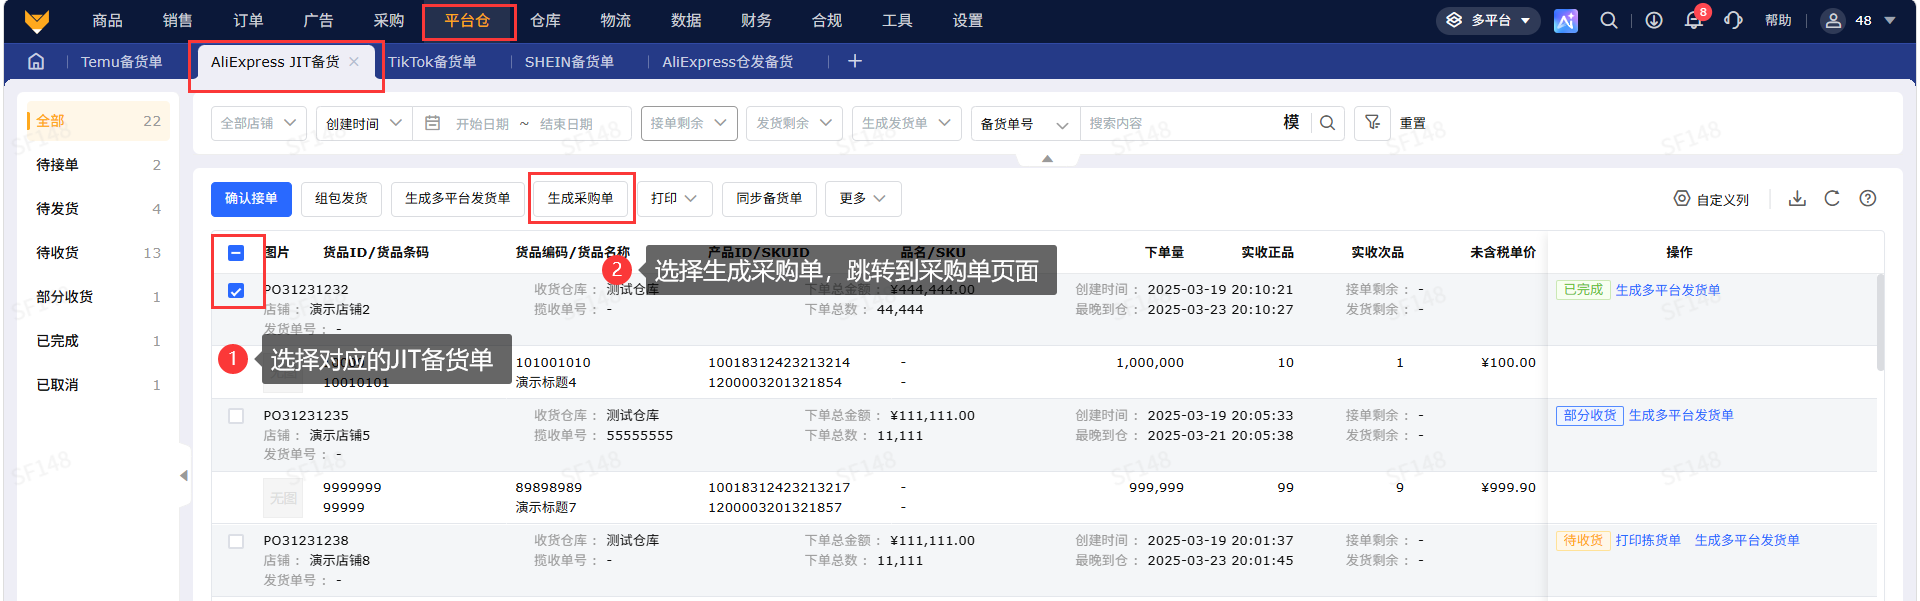Open notifications bell with 8 badge
Viewport: 1920px width, 601px height.
[1694, 20]
